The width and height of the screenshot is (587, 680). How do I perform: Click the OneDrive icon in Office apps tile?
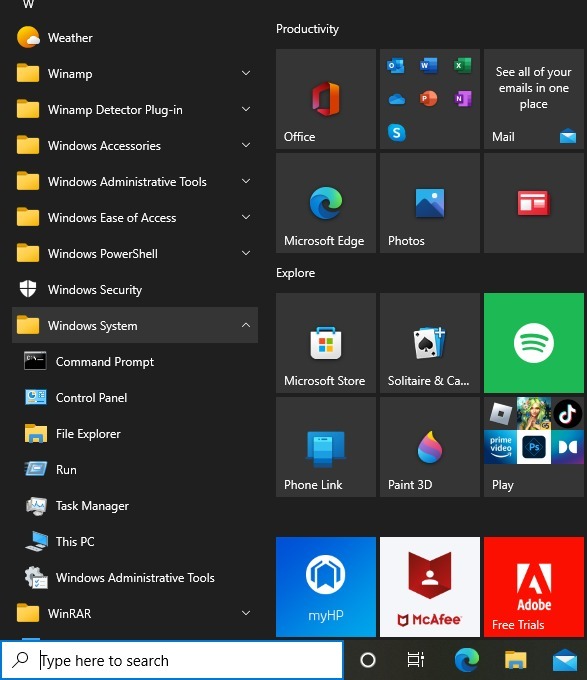click(x=396, y=99)
